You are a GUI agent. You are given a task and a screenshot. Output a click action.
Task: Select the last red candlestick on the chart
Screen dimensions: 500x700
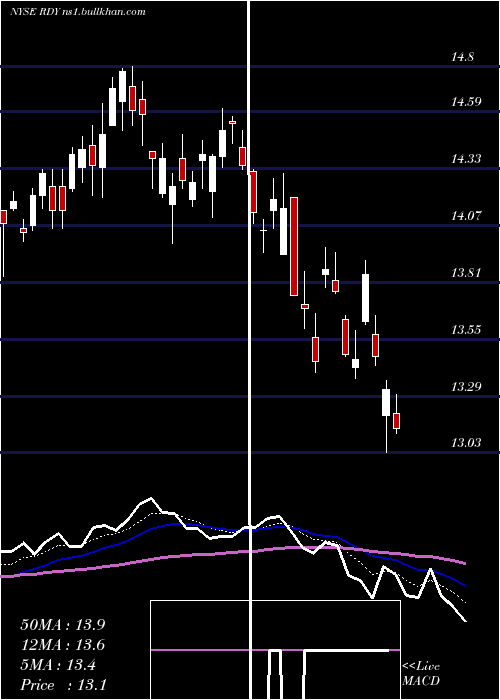tap(396, 421)
